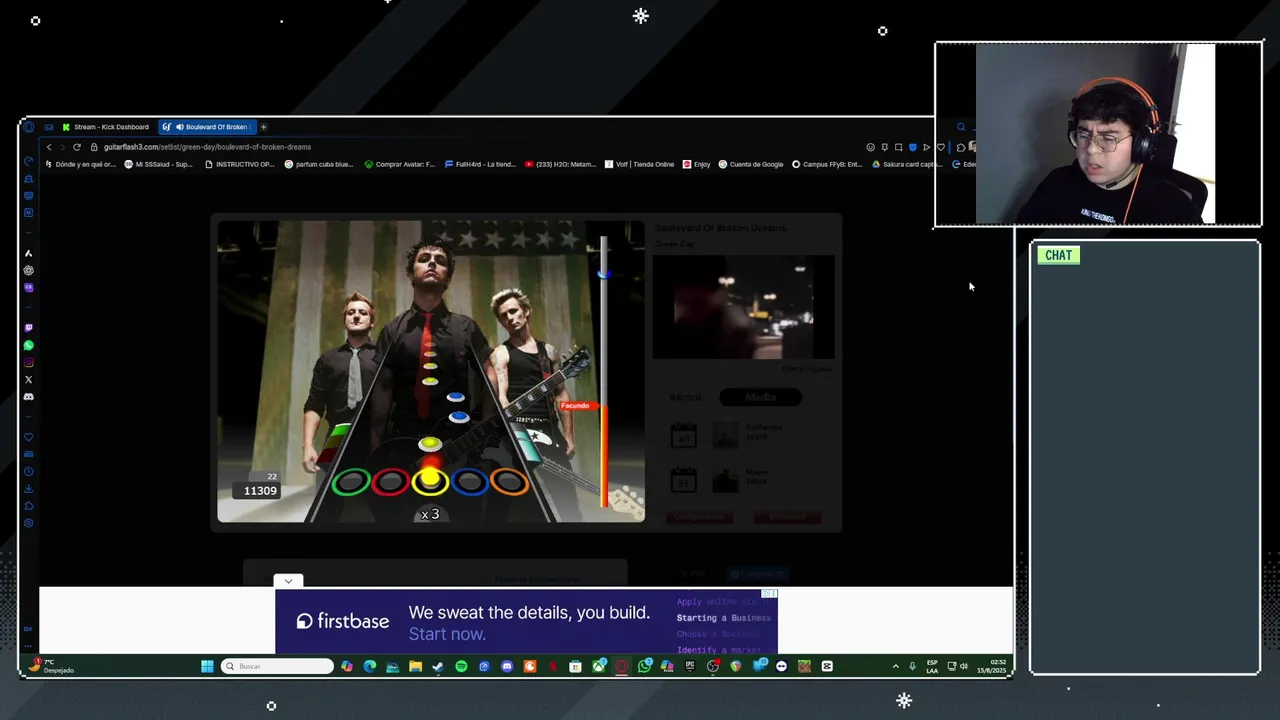Click Start now in firstbase ad
This screenshot has height=720, width=1280.
[447, 634]
